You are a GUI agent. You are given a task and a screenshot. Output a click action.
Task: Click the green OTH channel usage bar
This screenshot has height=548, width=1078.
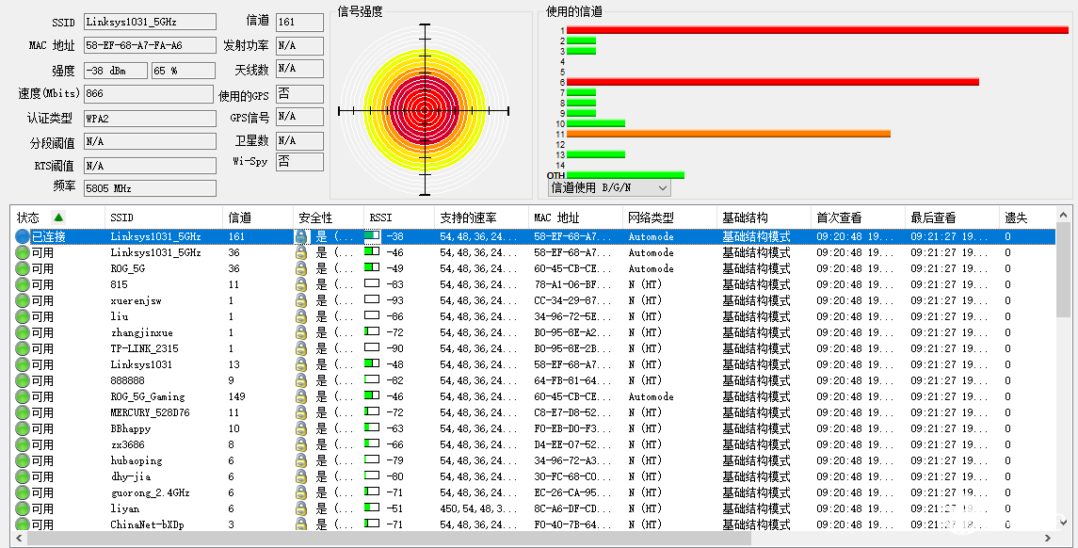(x=626, y=175)
